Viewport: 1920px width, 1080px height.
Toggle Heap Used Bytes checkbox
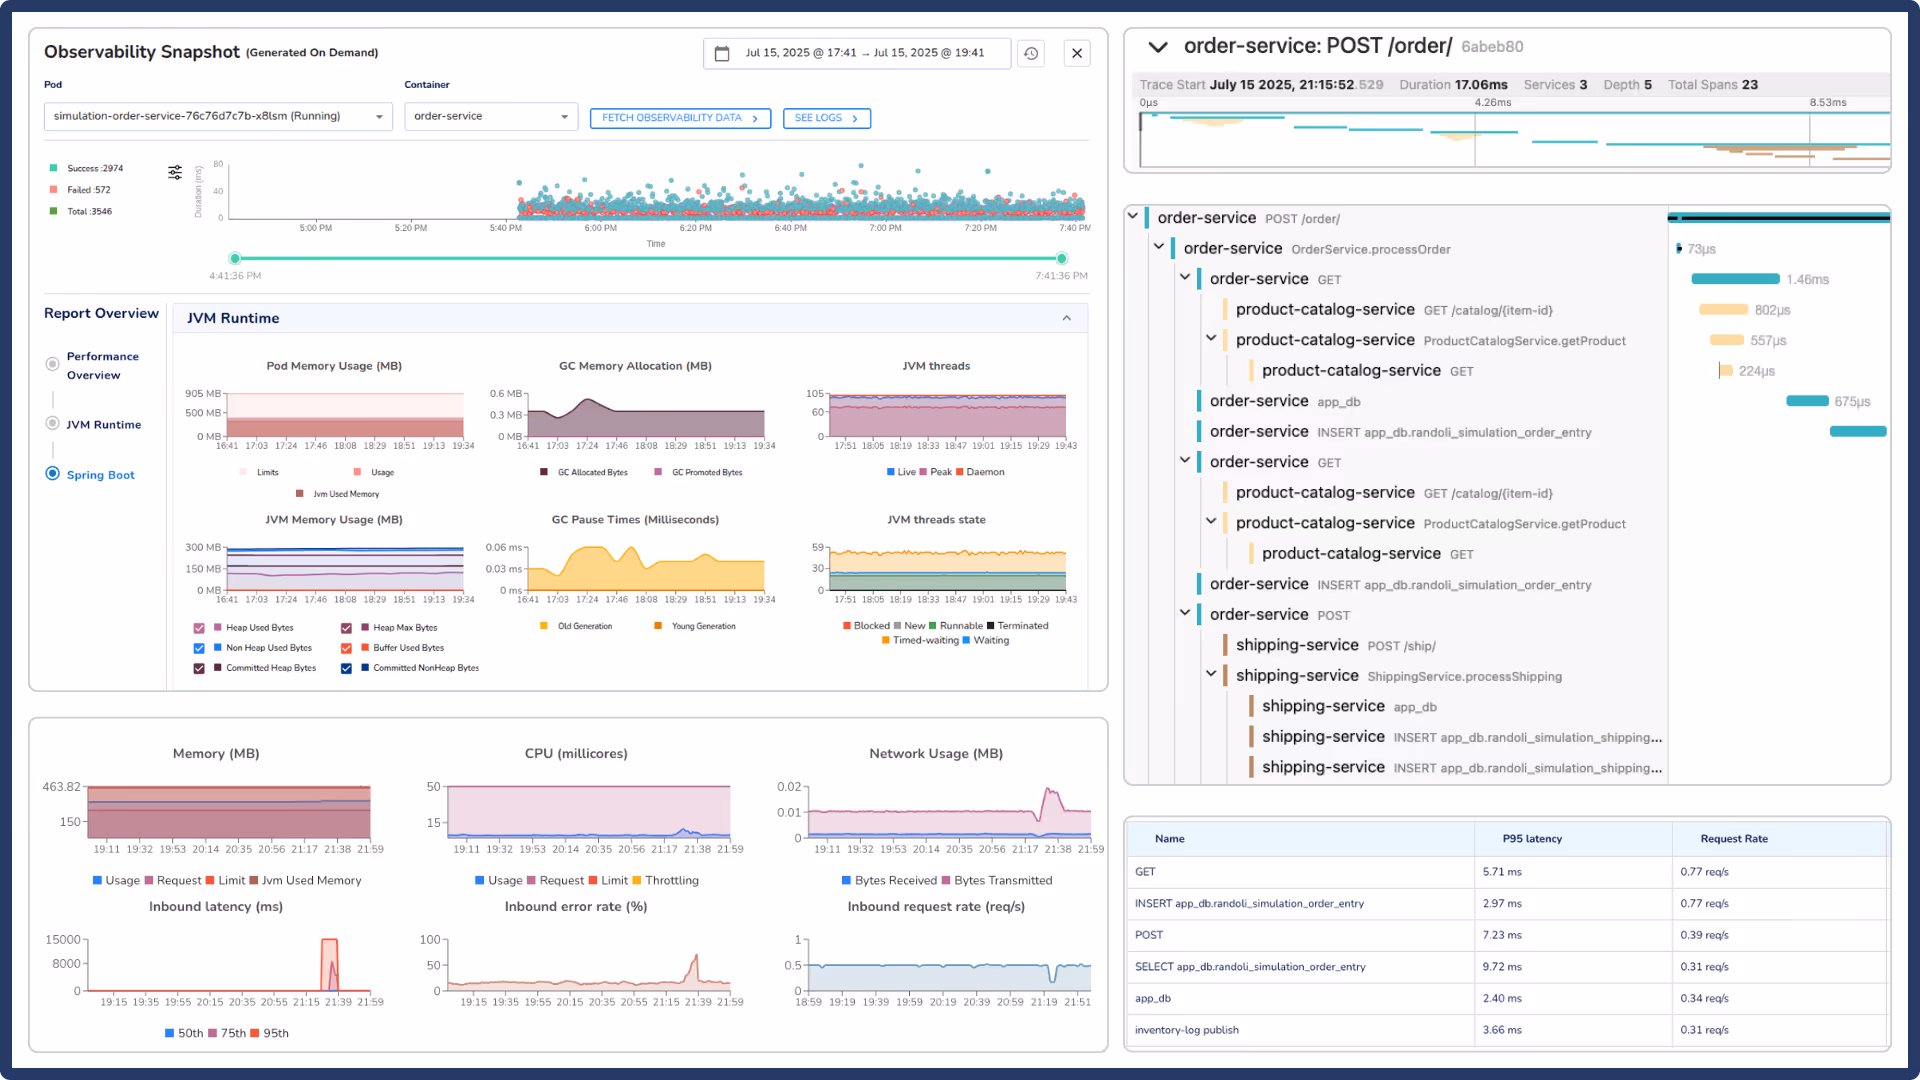click(x=199, y=628)
